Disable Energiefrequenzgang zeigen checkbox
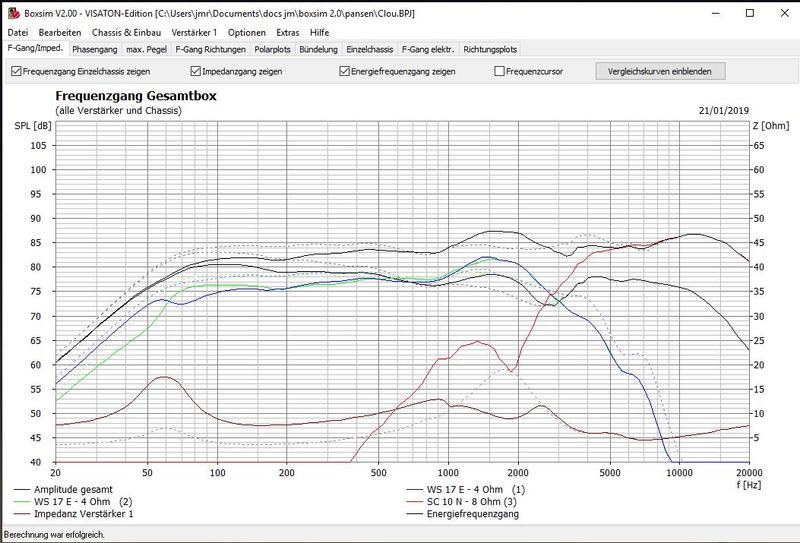This screenshot has width=800, height=543. coord(345,72)
